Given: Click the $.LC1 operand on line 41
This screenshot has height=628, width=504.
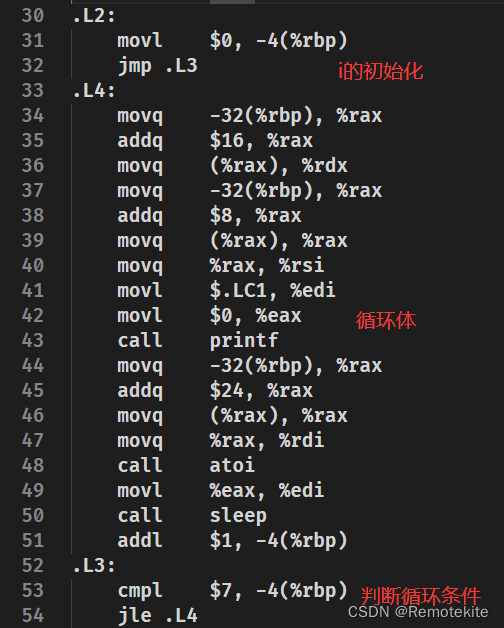Looking at the screenshot, I should (x=238, y=290).
